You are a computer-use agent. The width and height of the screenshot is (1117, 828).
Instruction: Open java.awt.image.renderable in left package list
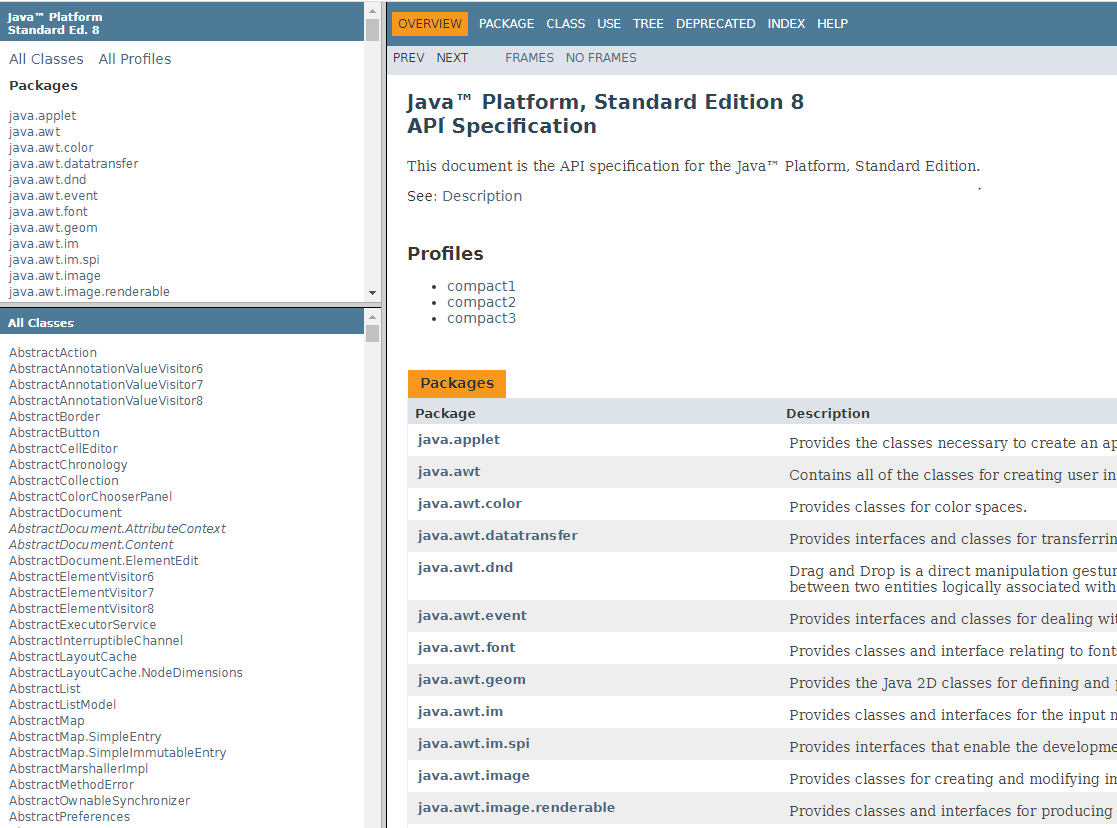point(89,291)
